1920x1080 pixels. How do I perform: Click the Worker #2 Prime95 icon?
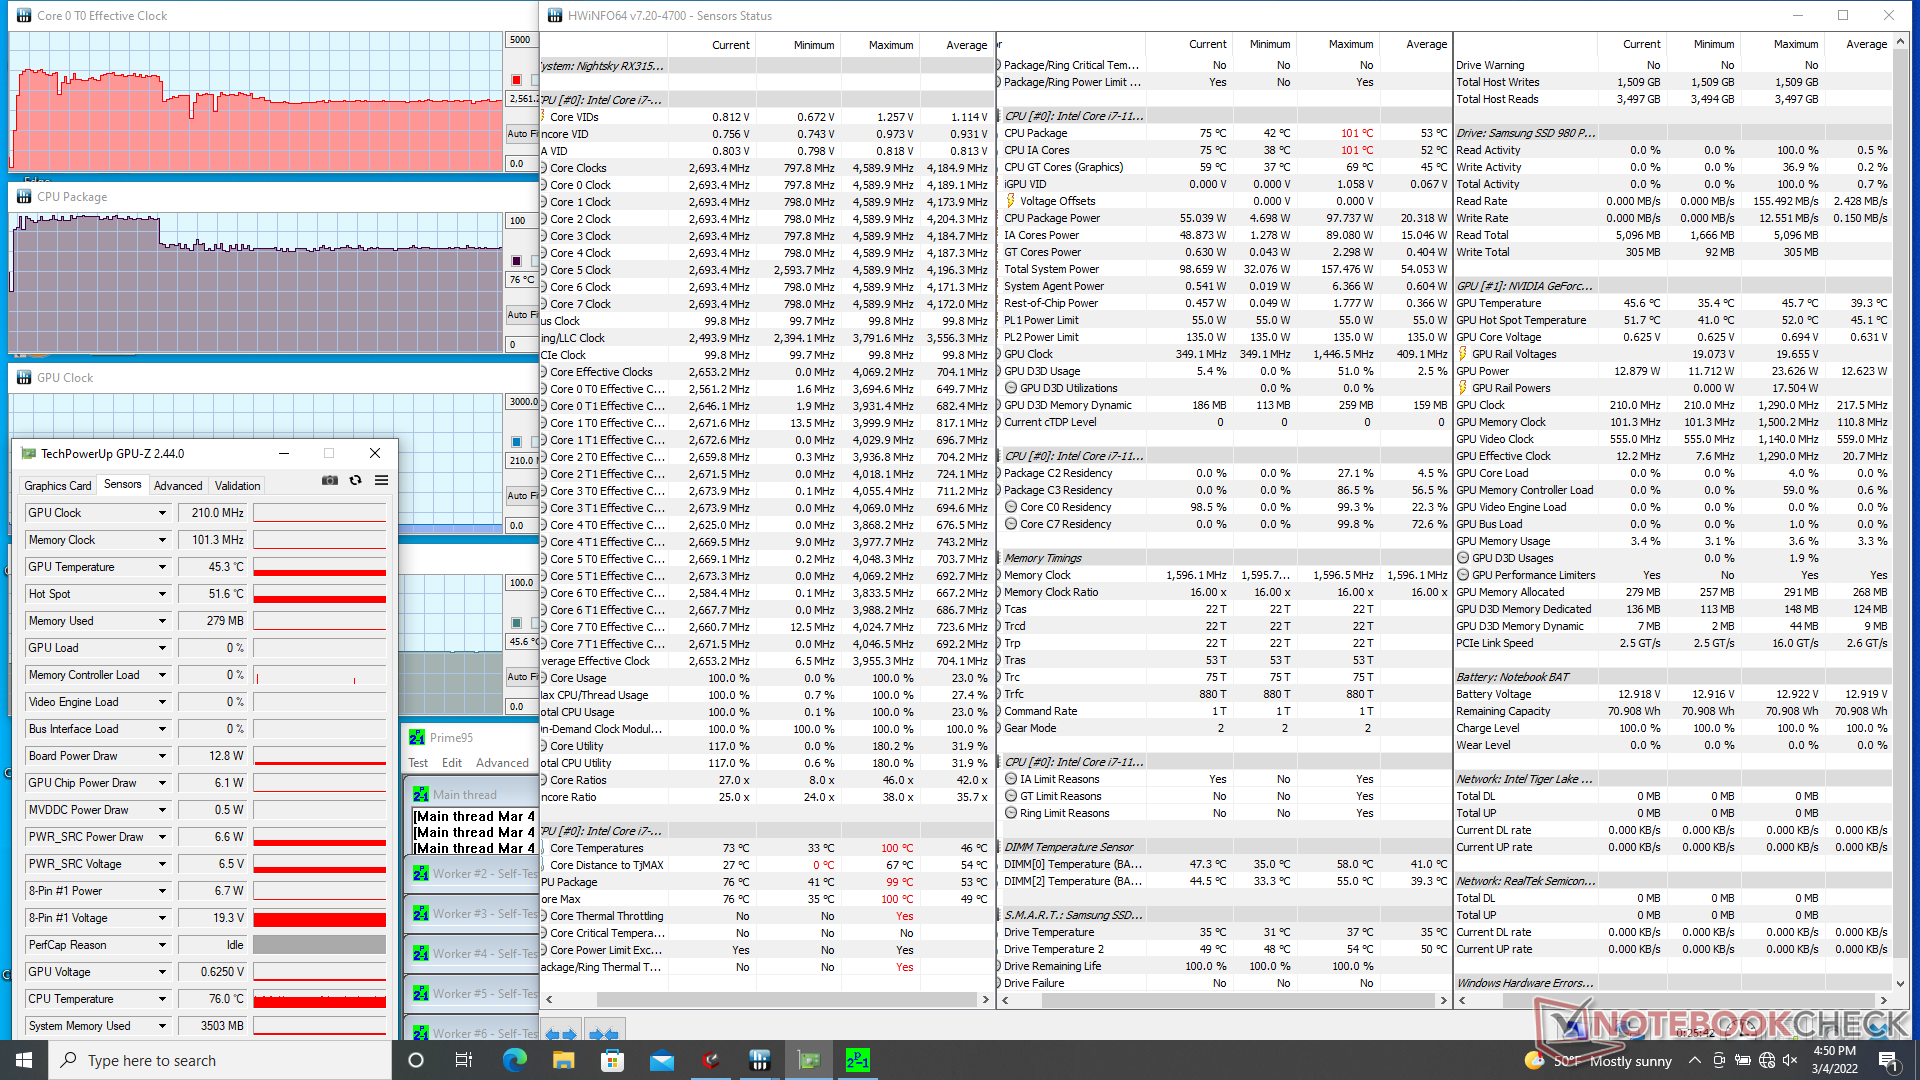(x=421, y=873)
